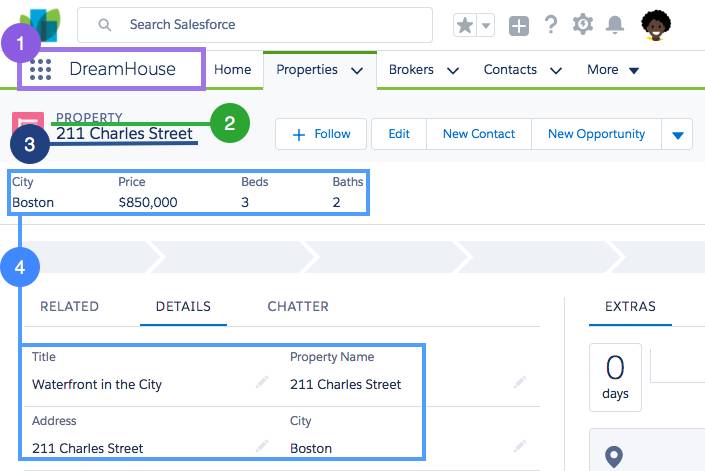Image resolution: width=705 pixels, height=471 pixels.
Task: Click the favorites star icon
Action: [x=465, y=25]
